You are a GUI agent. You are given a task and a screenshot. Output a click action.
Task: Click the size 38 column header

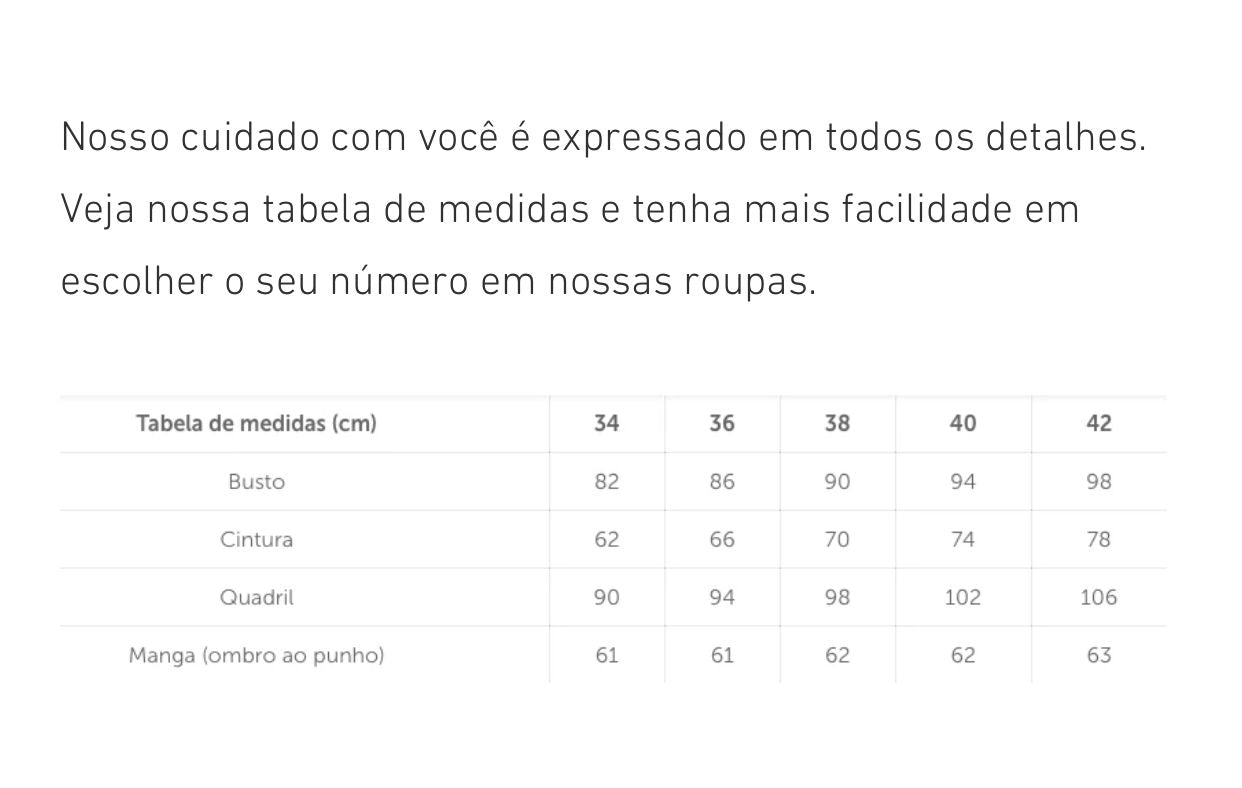(x=837, y=423)
